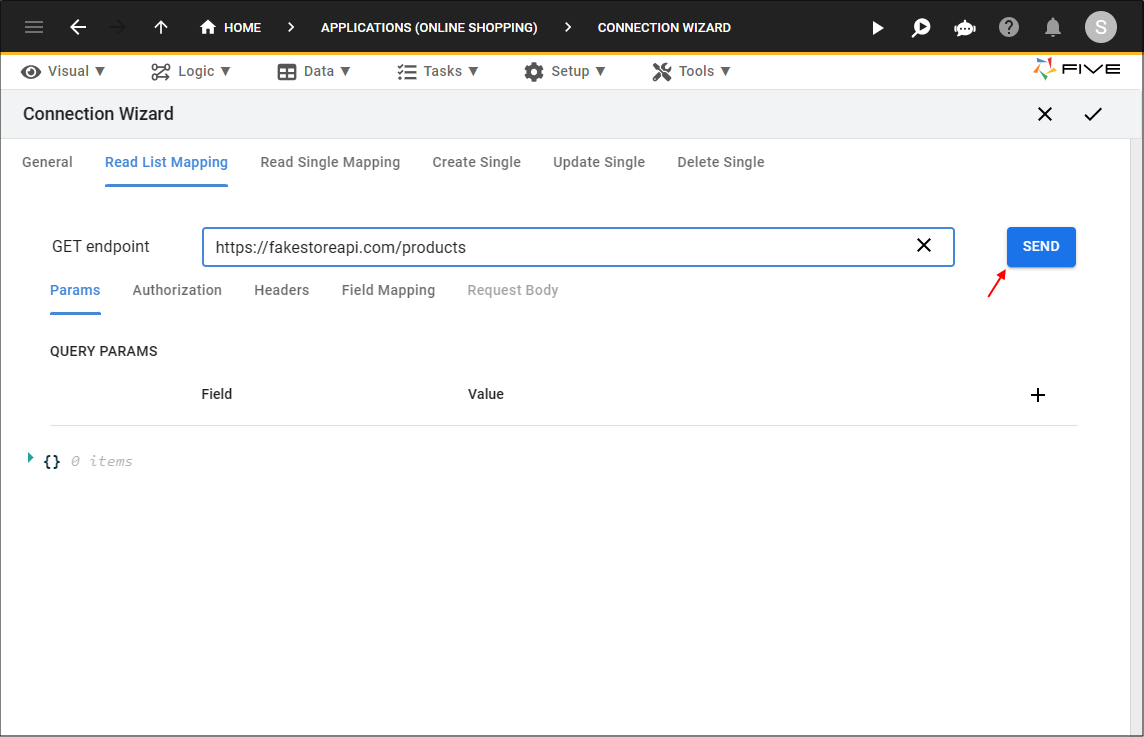Image resolution: width=1144 pixels, height=737 pixels.
Task: Open Applications (Online Shopping) breadcrumb
Action: point(429,28)
